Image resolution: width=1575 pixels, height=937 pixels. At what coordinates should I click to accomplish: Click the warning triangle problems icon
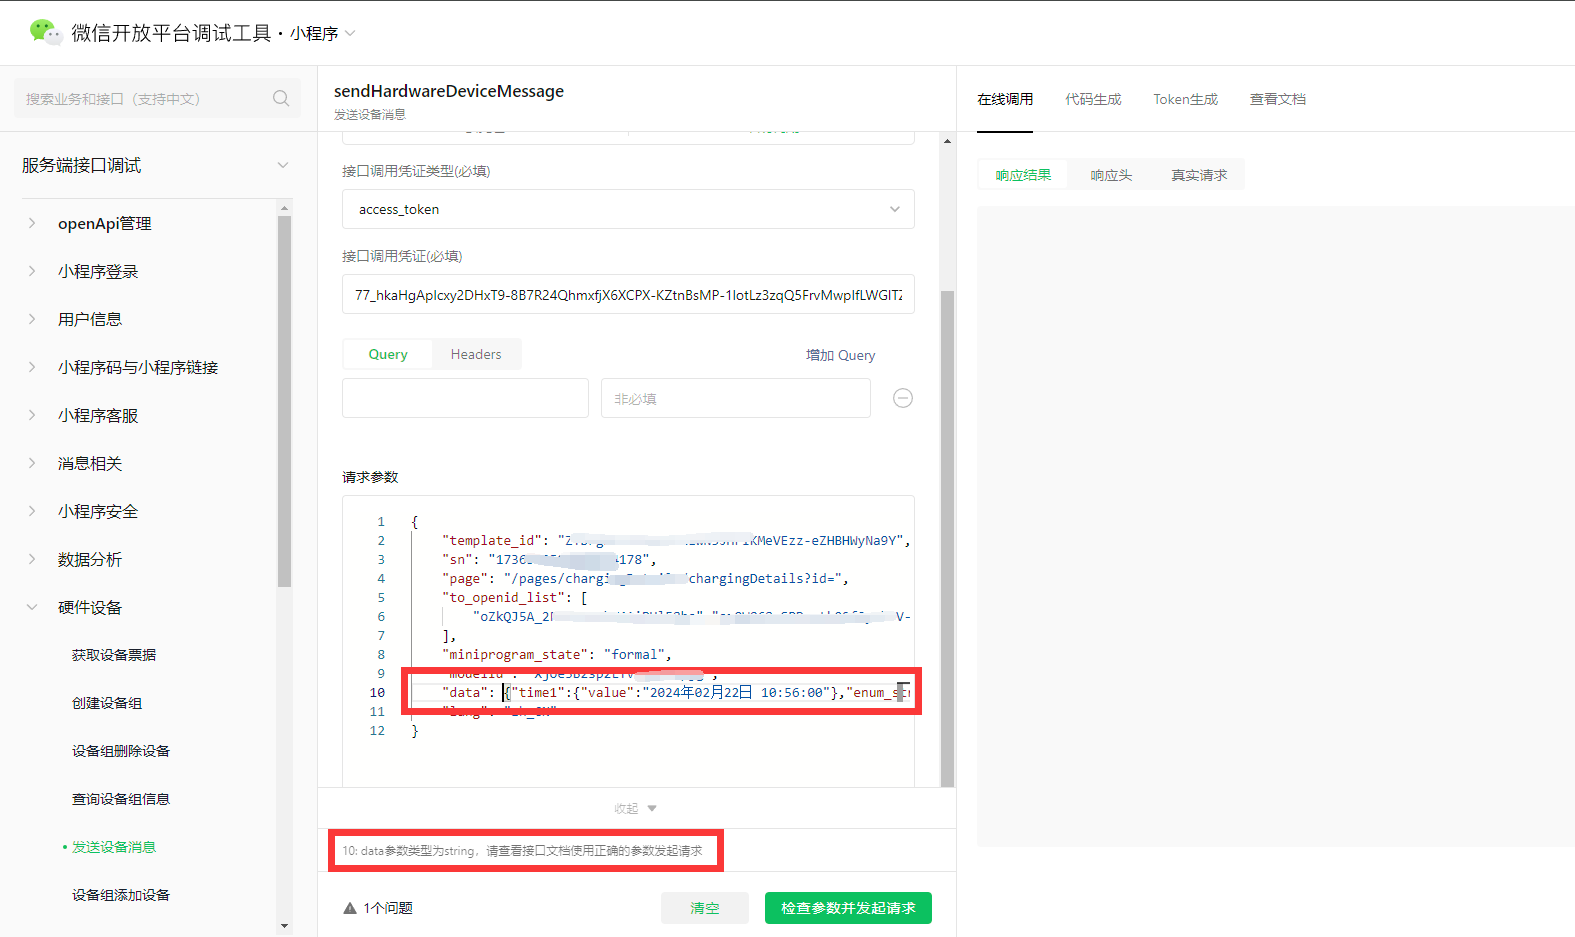(x=350, y=908)
